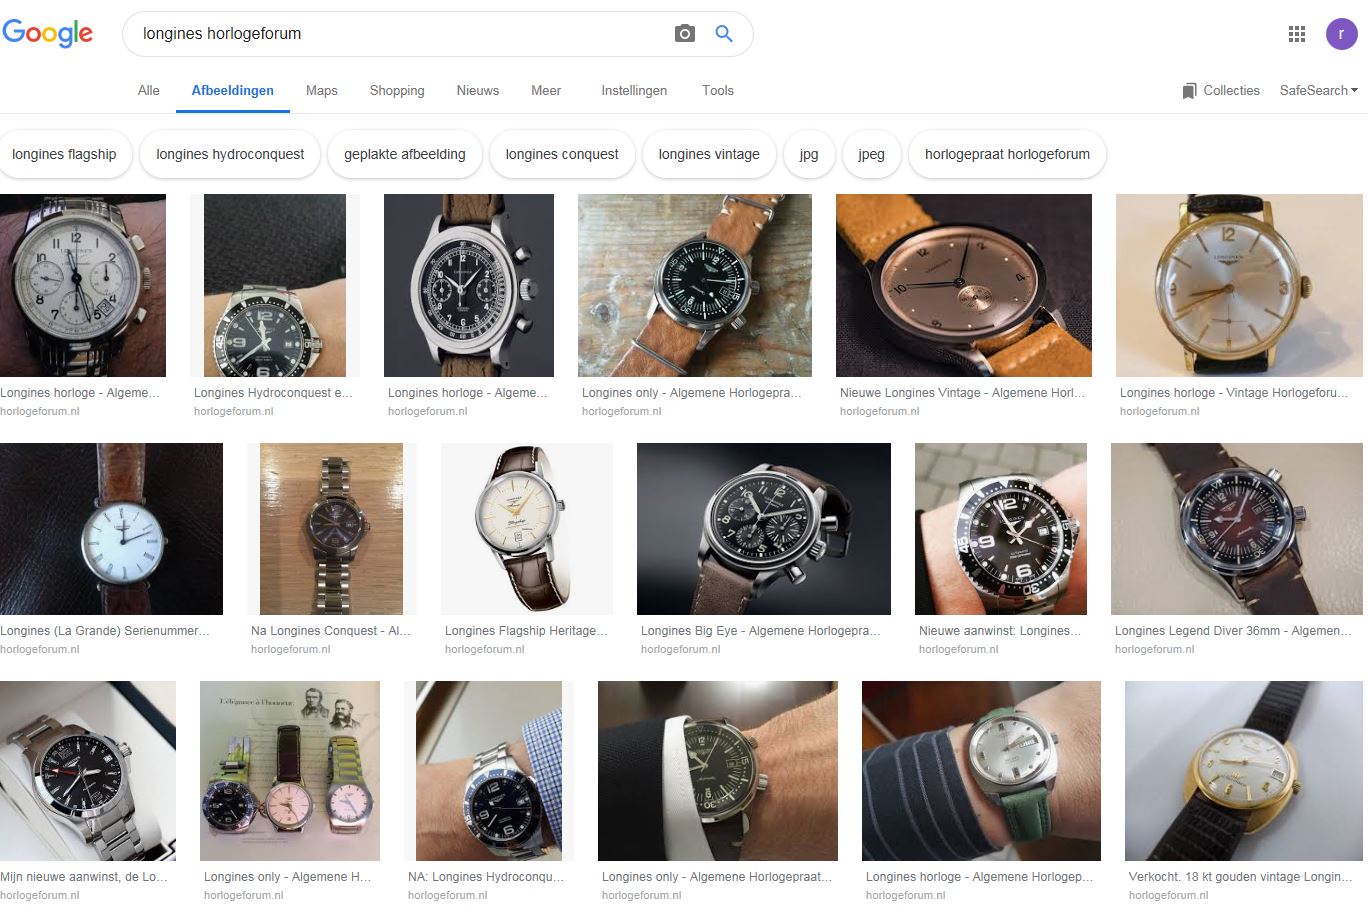The width and height of the screenshot is (1368, 919).
Task: Open the Longines Legend Diver 36mm image
Action: click(x=1237, y=529)
